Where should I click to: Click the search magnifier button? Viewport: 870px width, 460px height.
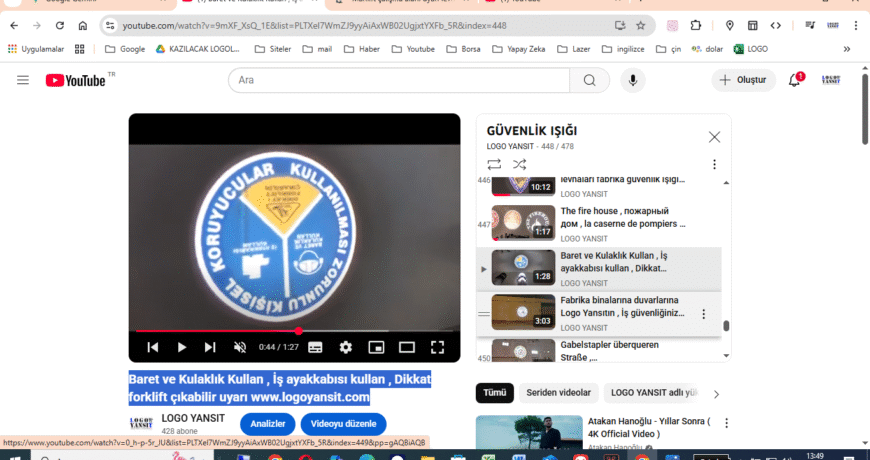click(589, 80)
